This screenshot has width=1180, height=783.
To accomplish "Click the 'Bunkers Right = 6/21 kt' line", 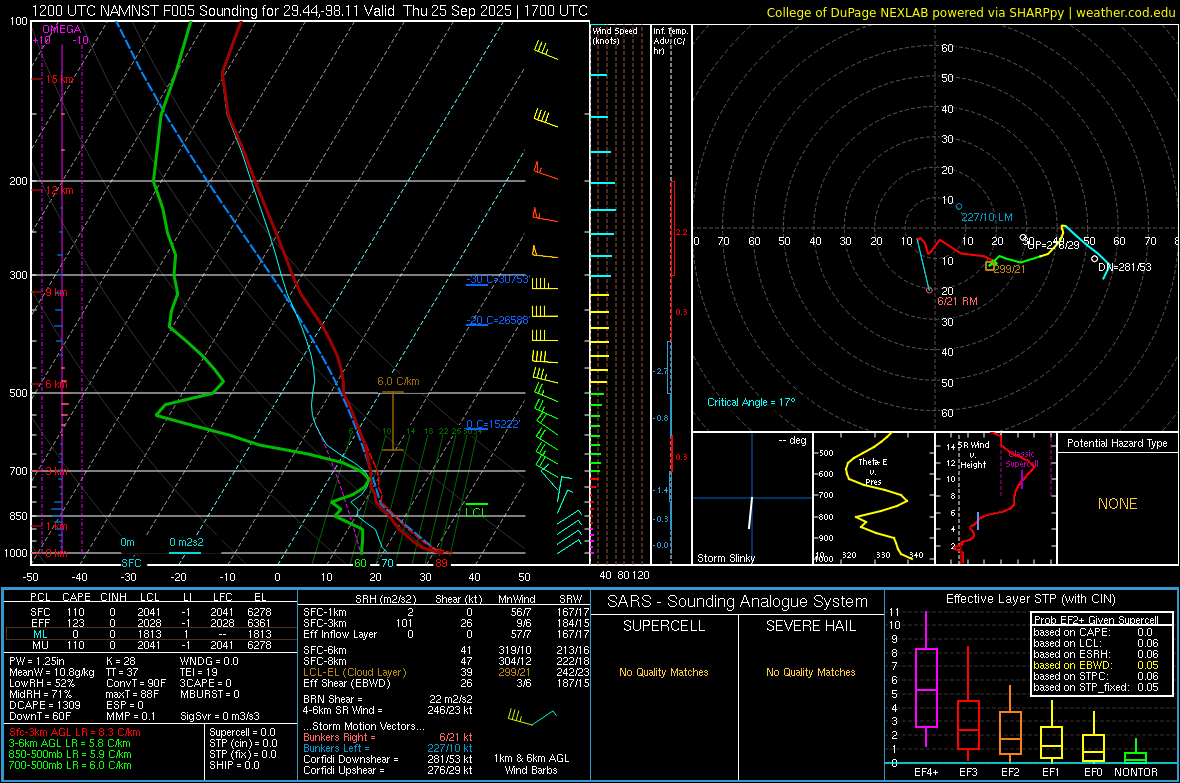I will [x=388, y=737].
